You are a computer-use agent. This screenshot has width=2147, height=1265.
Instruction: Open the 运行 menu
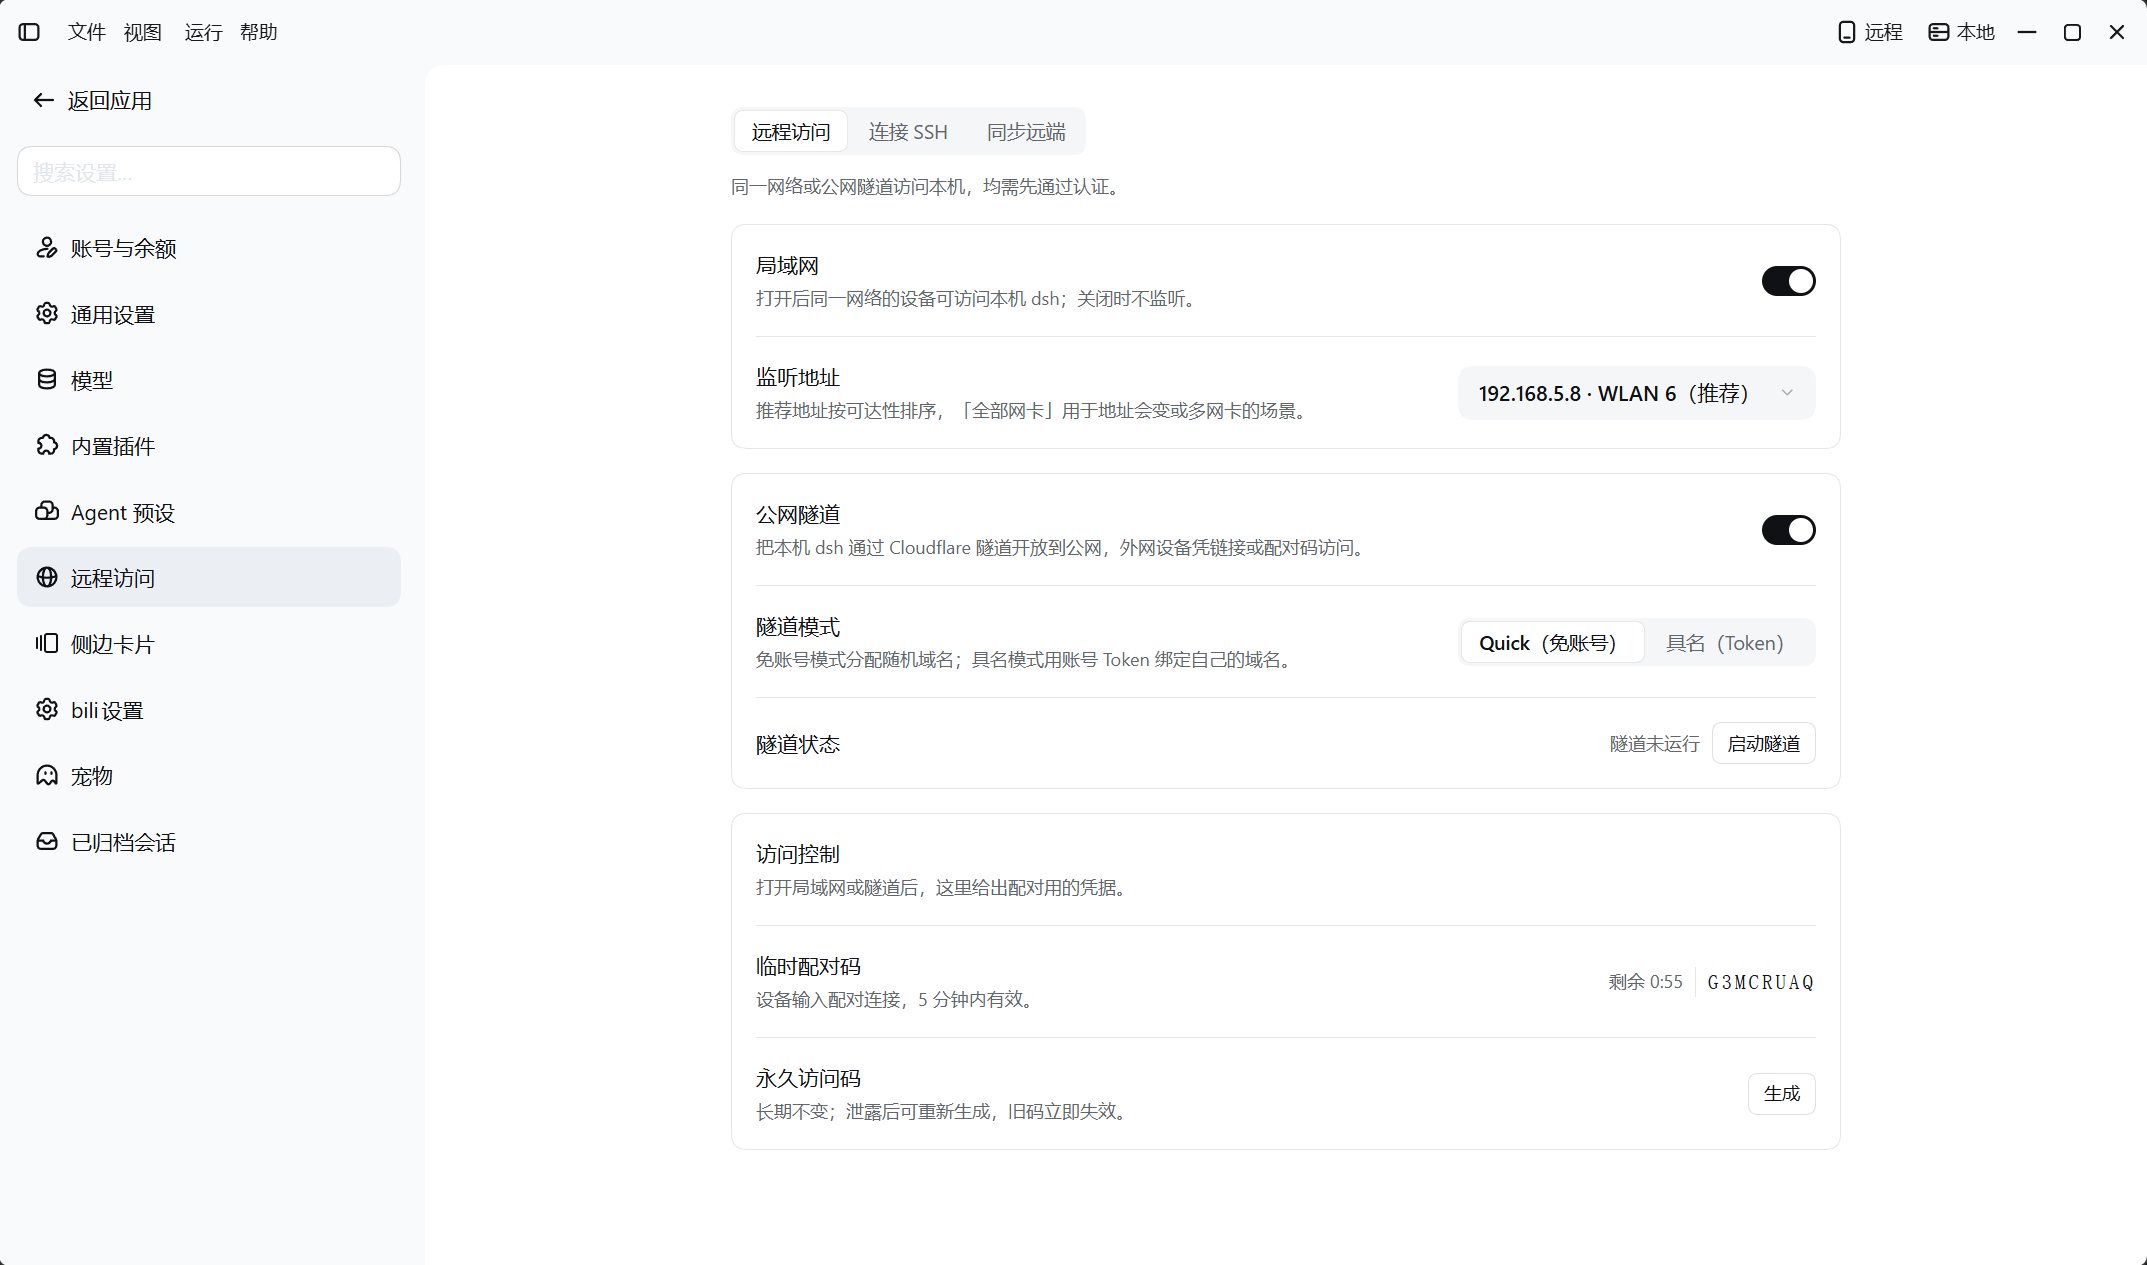(203, 32)
